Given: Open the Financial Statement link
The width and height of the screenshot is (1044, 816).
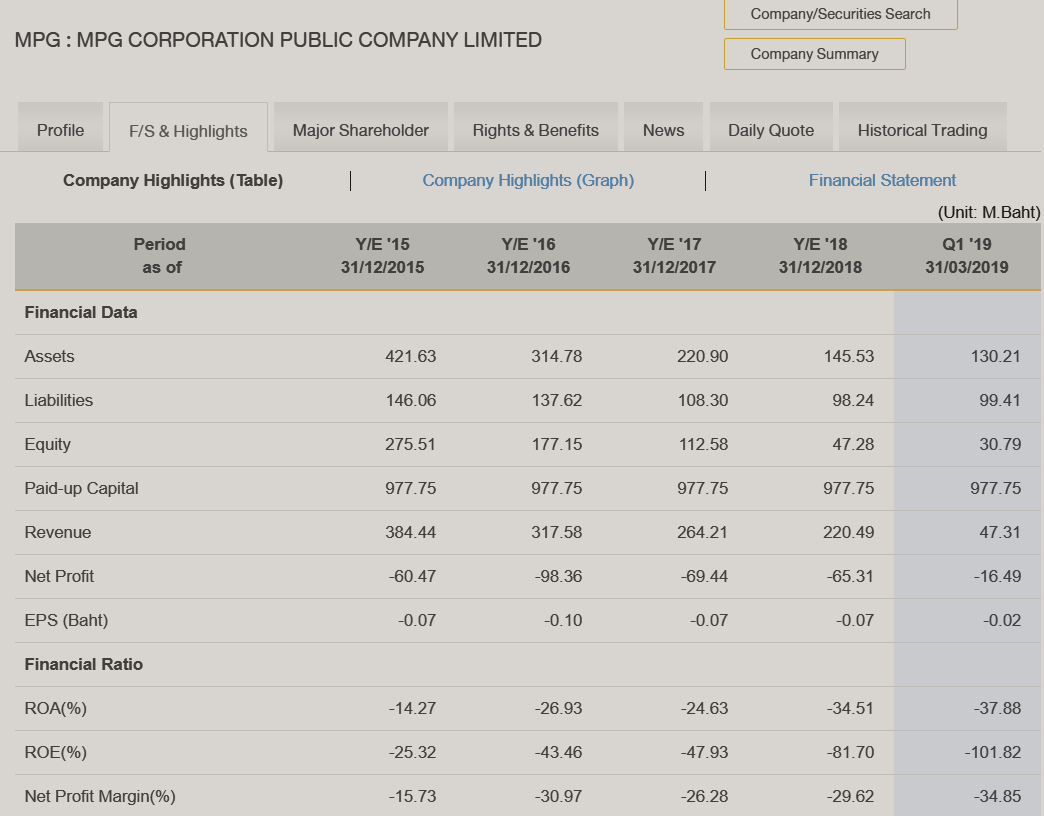Looking at the screenshot, I should [x=882, y=180].
